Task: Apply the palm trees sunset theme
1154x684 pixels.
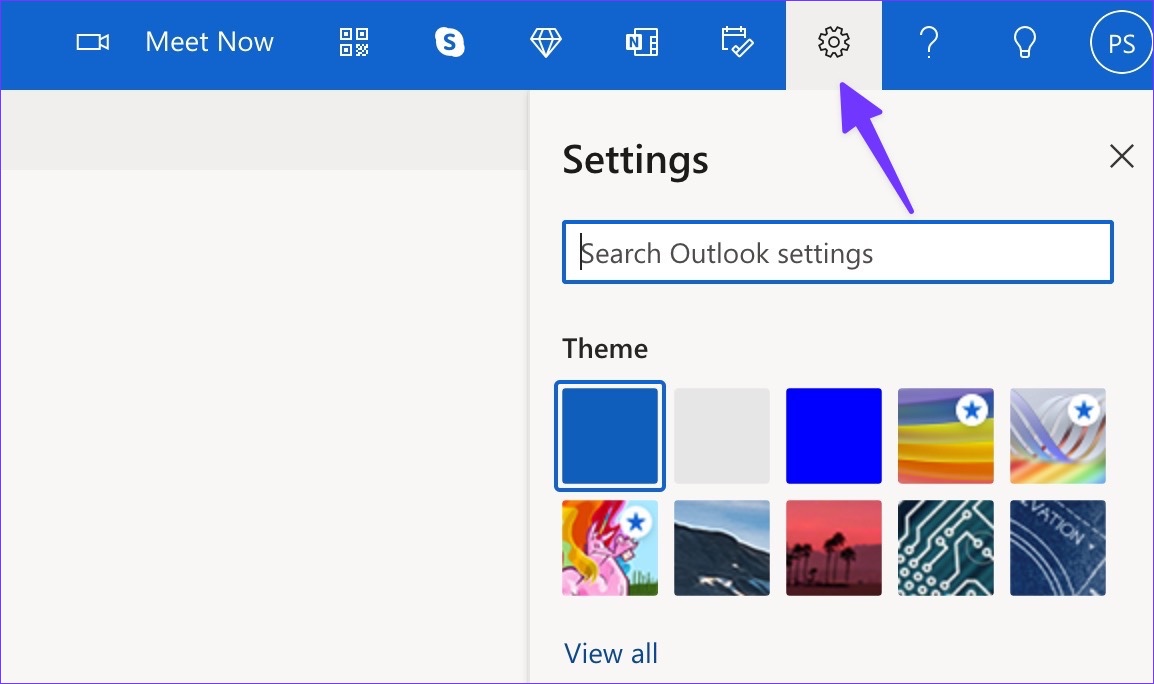Action: click(x=833, y=548)
